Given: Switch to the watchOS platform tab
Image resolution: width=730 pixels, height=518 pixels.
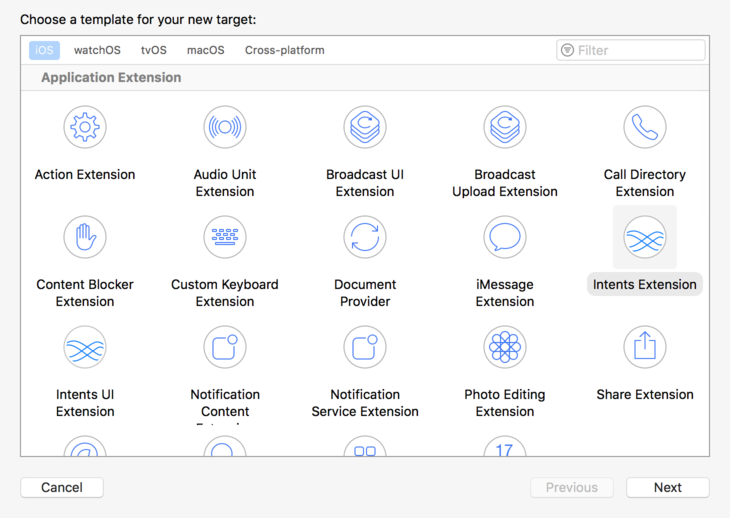Looking at the screenshot, I should (97, 50).
